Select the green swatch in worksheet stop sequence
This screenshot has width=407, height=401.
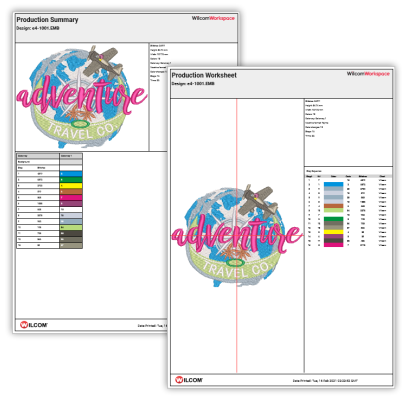coord(333,219)
